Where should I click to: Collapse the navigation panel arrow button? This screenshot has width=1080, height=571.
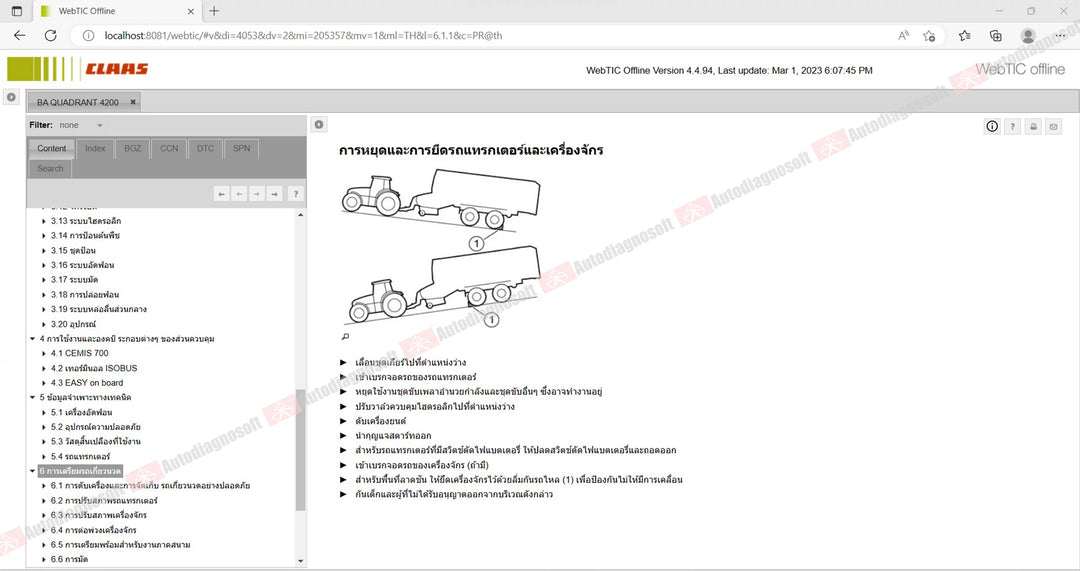point(319,125)
